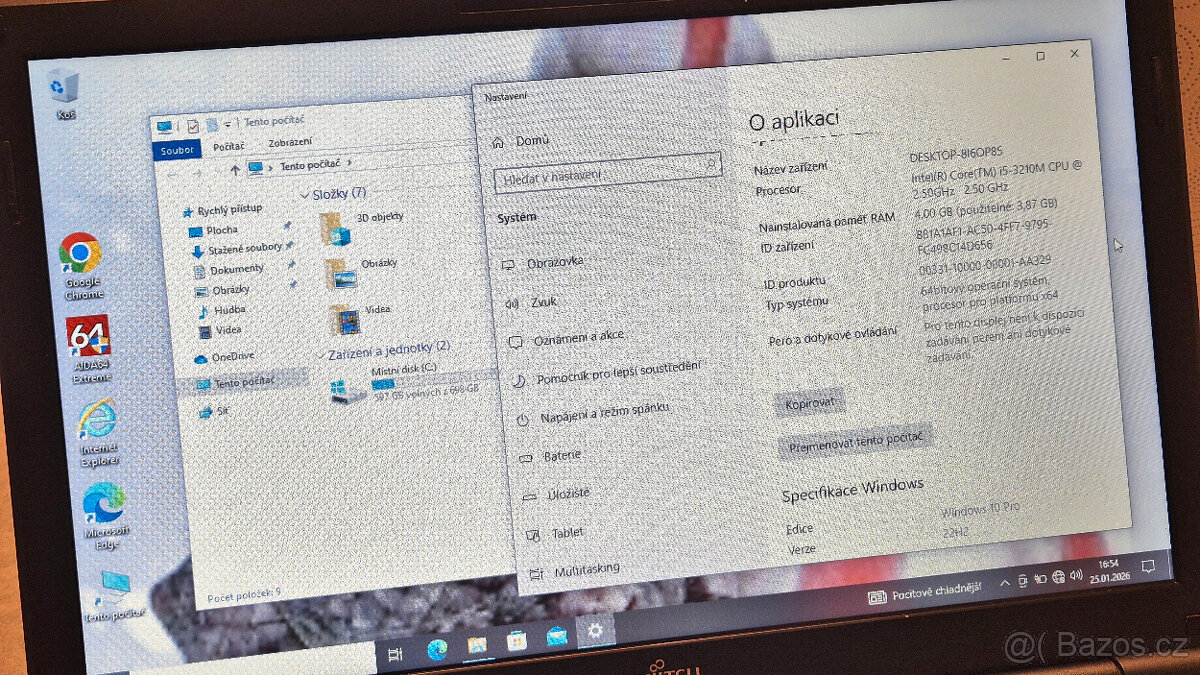Open Task View from the taskbar

point(395,653)
